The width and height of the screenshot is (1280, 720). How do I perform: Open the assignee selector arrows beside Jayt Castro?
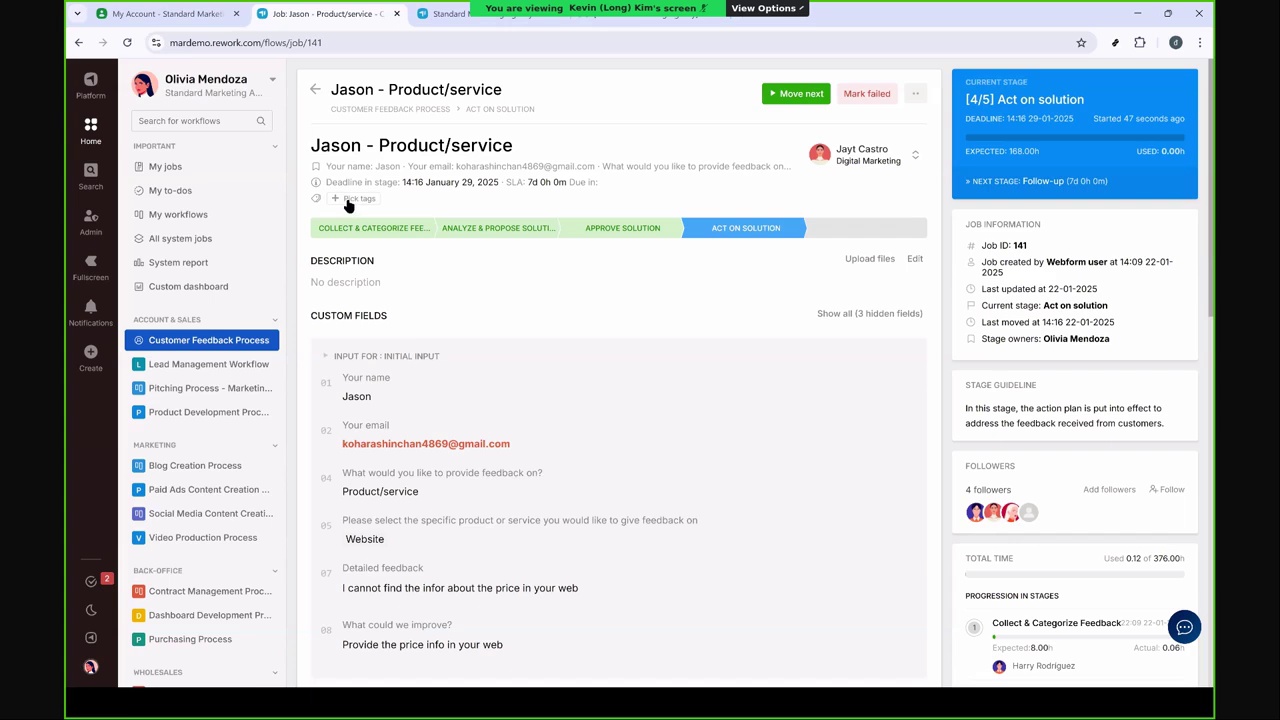click(915, 155)
